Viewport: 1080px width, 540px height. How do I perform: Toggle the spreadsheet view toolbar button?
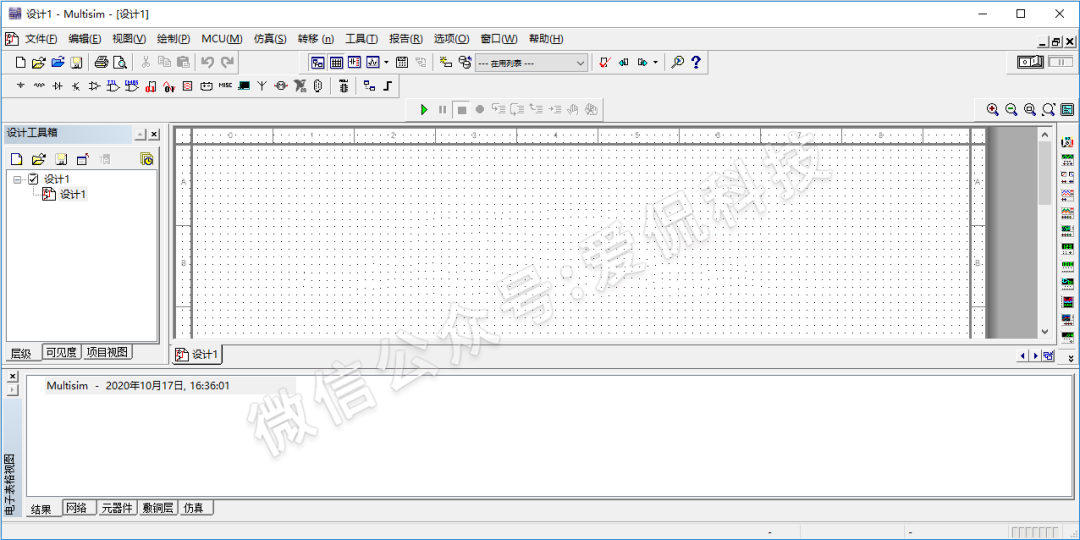click(337, 62)
